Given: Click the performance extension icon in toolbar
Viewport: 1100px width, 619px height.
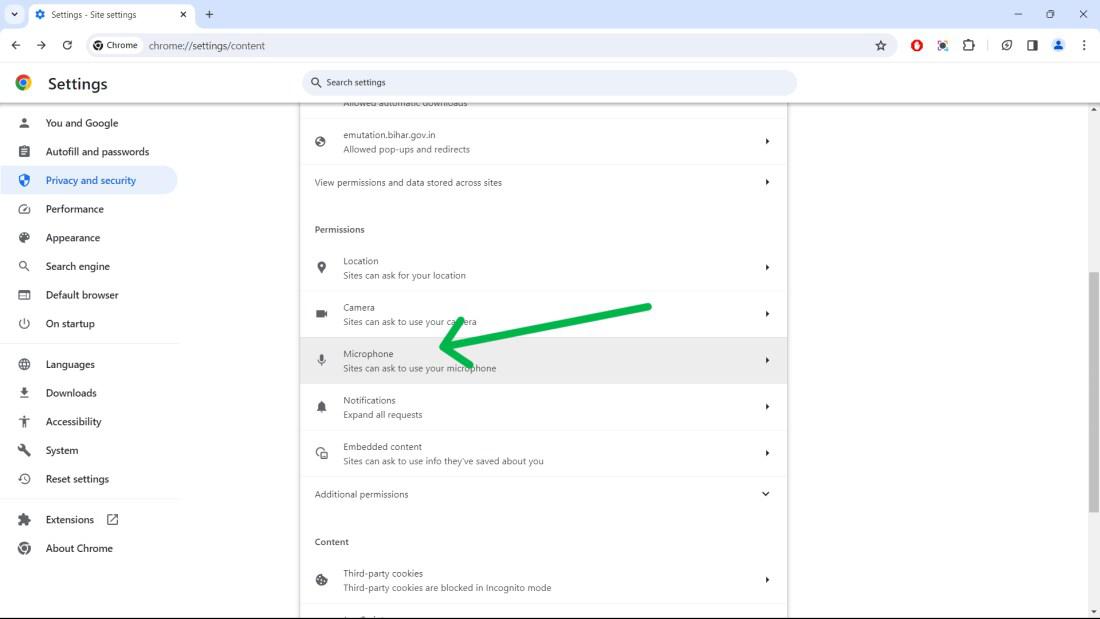Looking at the screenshot, I should (x=1007, y=46).
